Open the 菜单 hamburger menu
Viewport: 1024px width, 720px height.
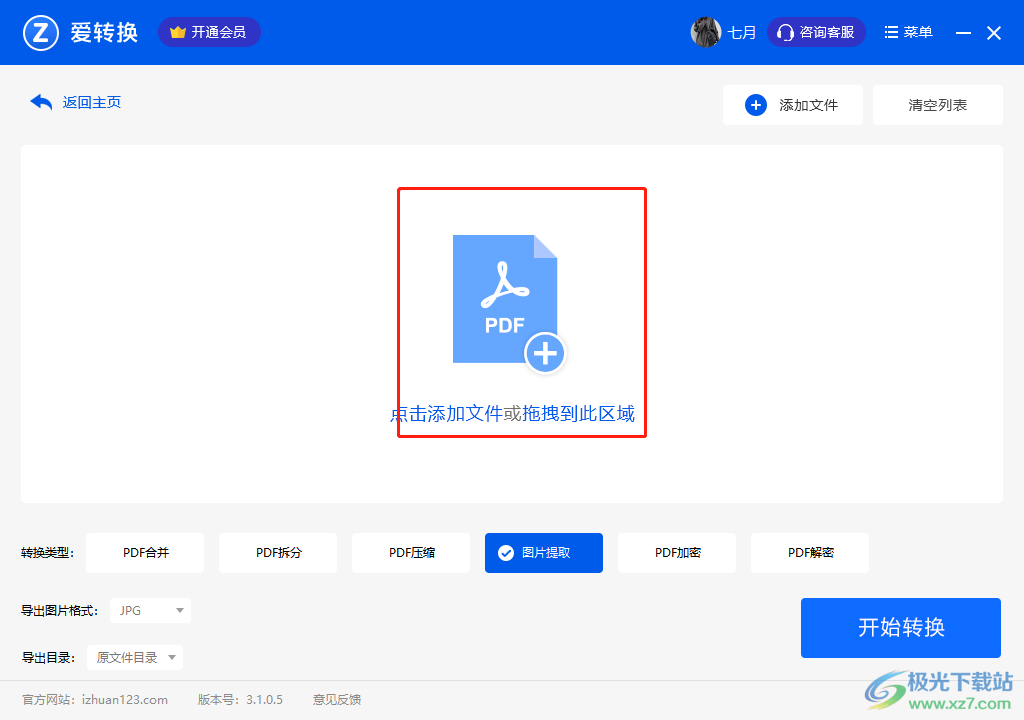click(908, 32)
